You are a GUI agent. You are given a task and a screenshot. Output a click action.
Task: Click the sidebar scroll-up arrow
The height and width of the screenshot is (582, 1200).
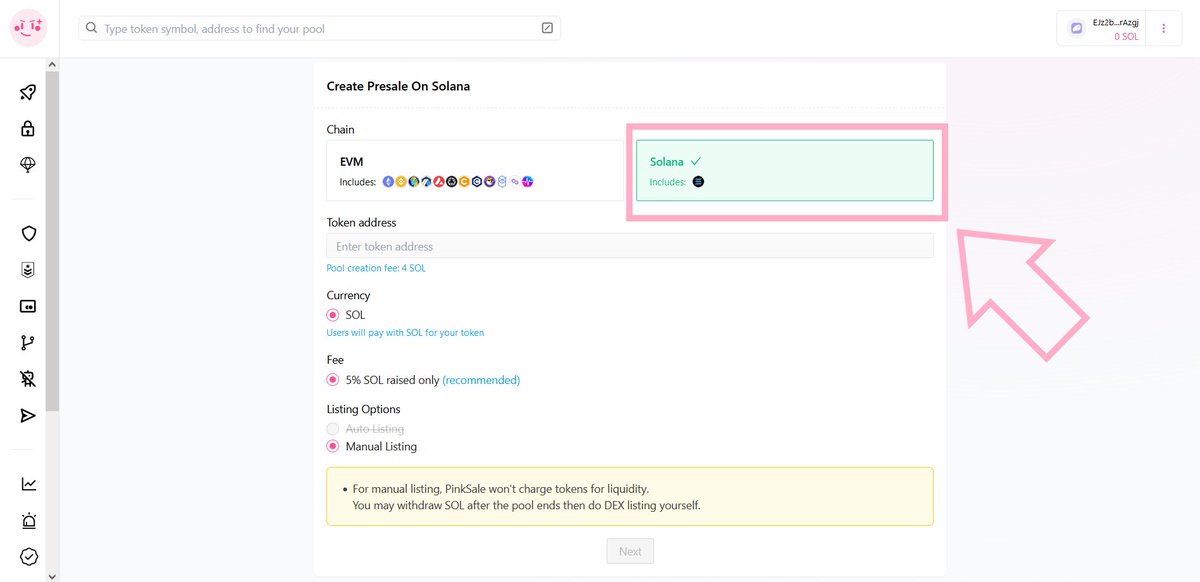(x=52, y=64)
